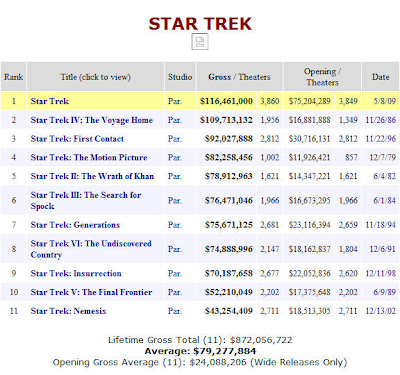Click the Title (click to view) header
400x375 pixels.
tap(95, 77)
